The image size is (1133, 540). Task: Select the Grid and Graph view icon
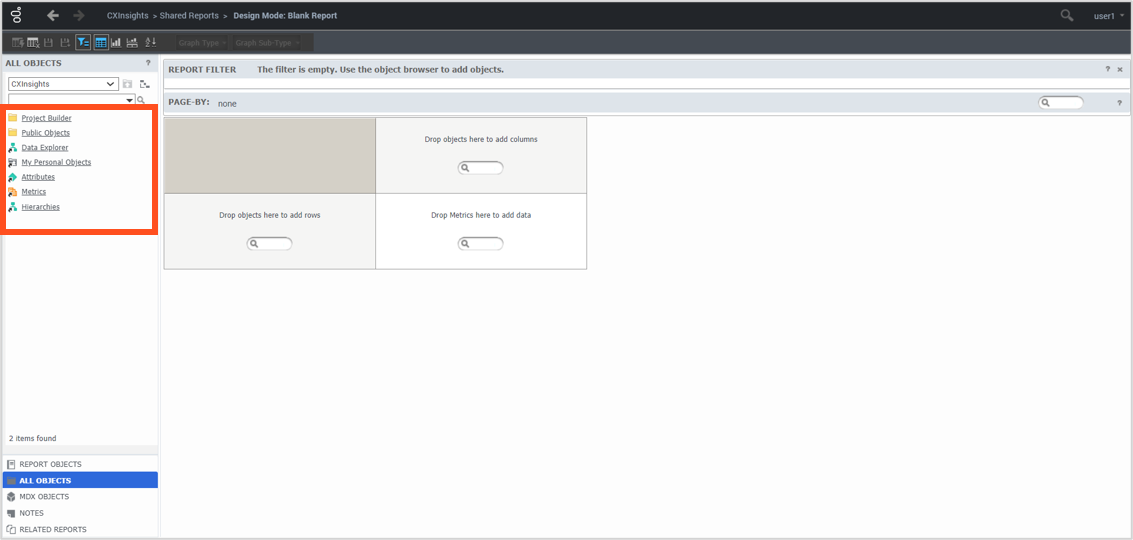[132, 43]
